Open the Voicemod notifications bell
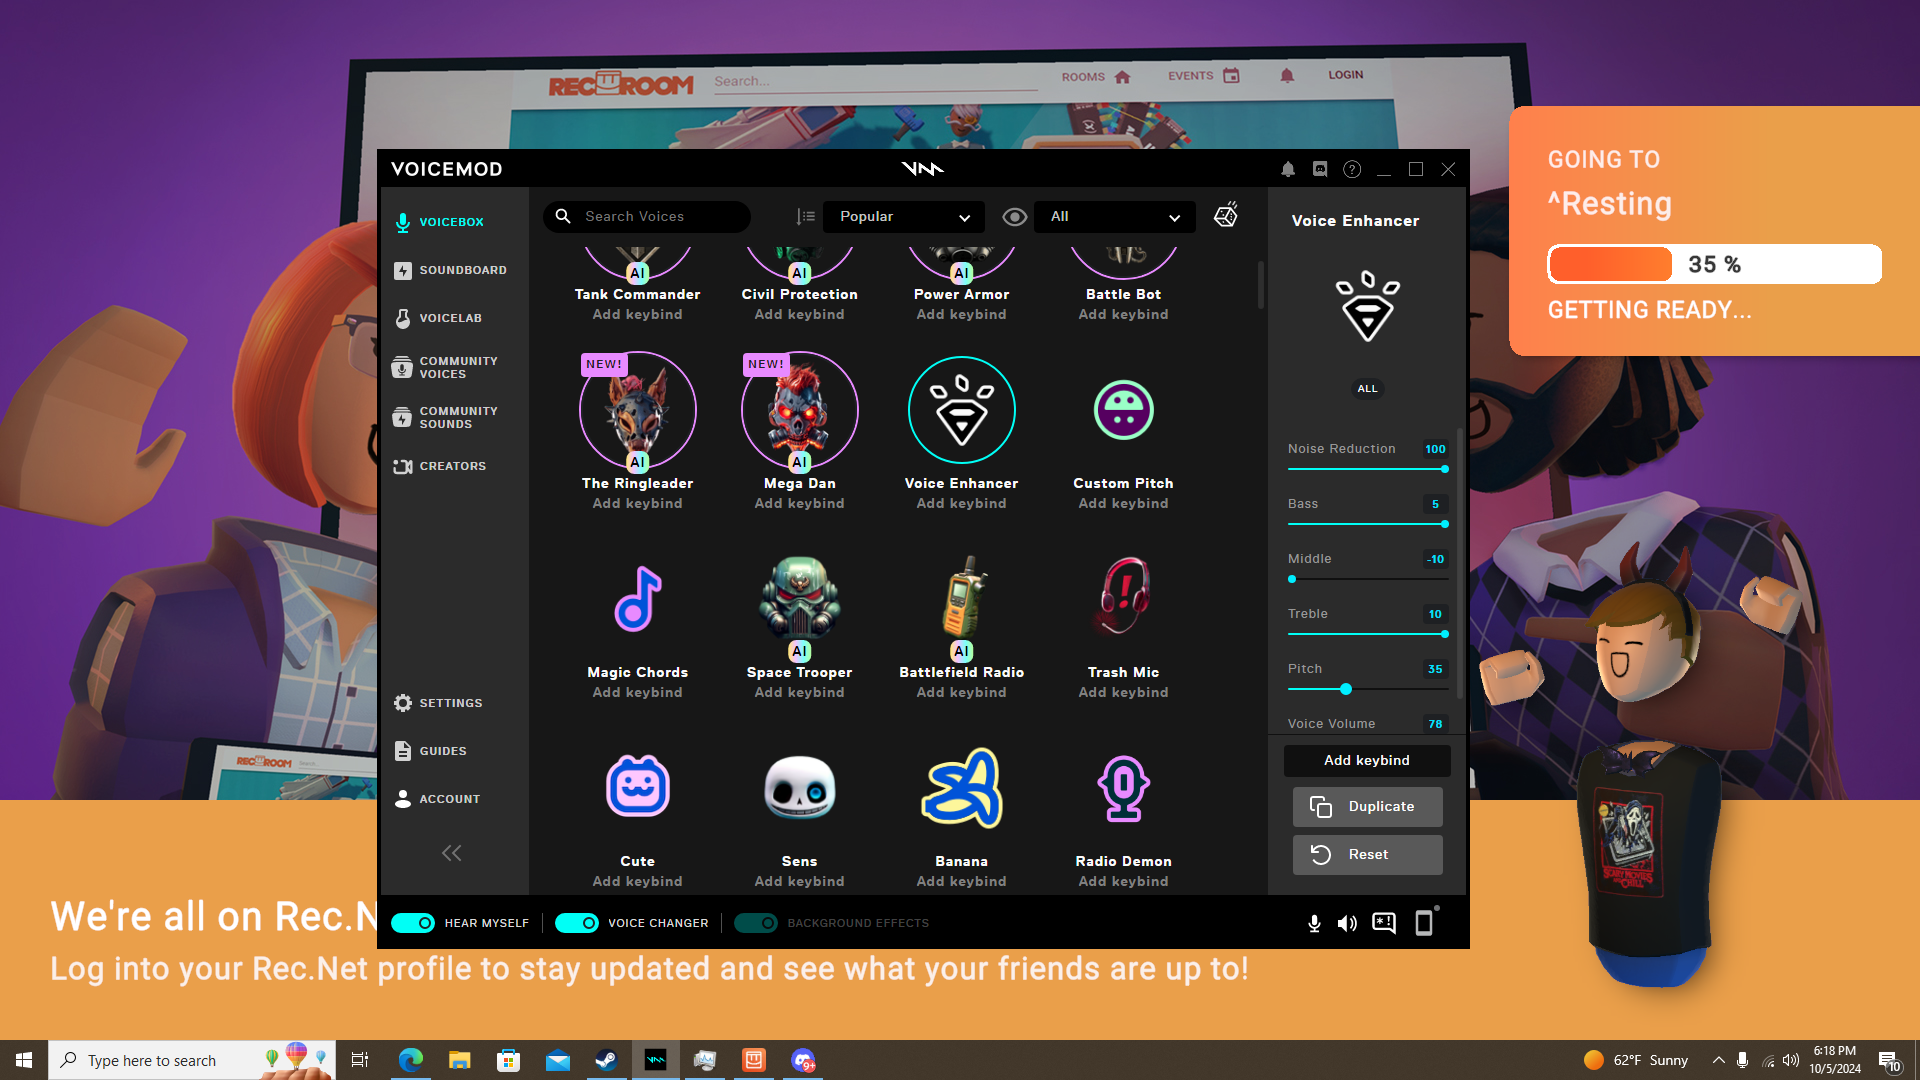Screen dimensions: 1920x1080 coord(1288,169)
